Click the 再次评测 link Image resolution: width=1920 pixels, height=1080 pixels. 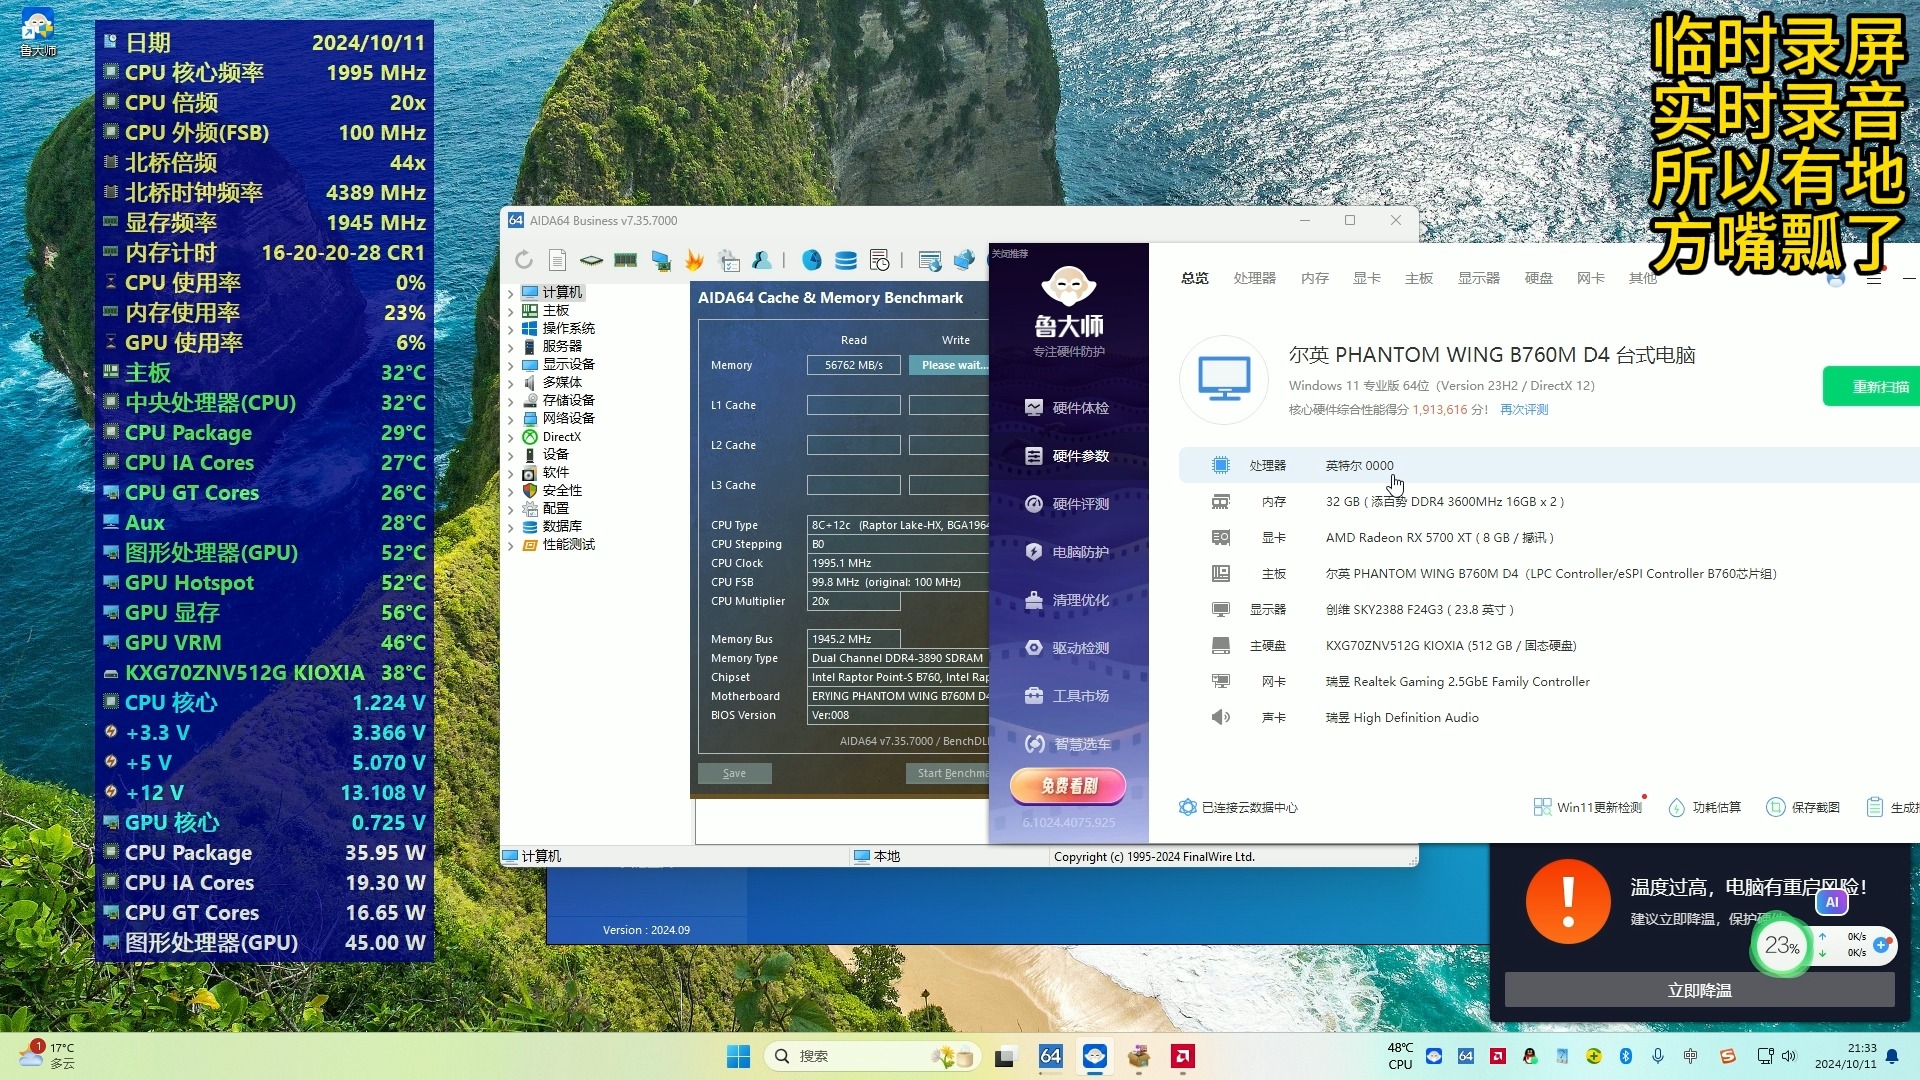point(1523,410)
